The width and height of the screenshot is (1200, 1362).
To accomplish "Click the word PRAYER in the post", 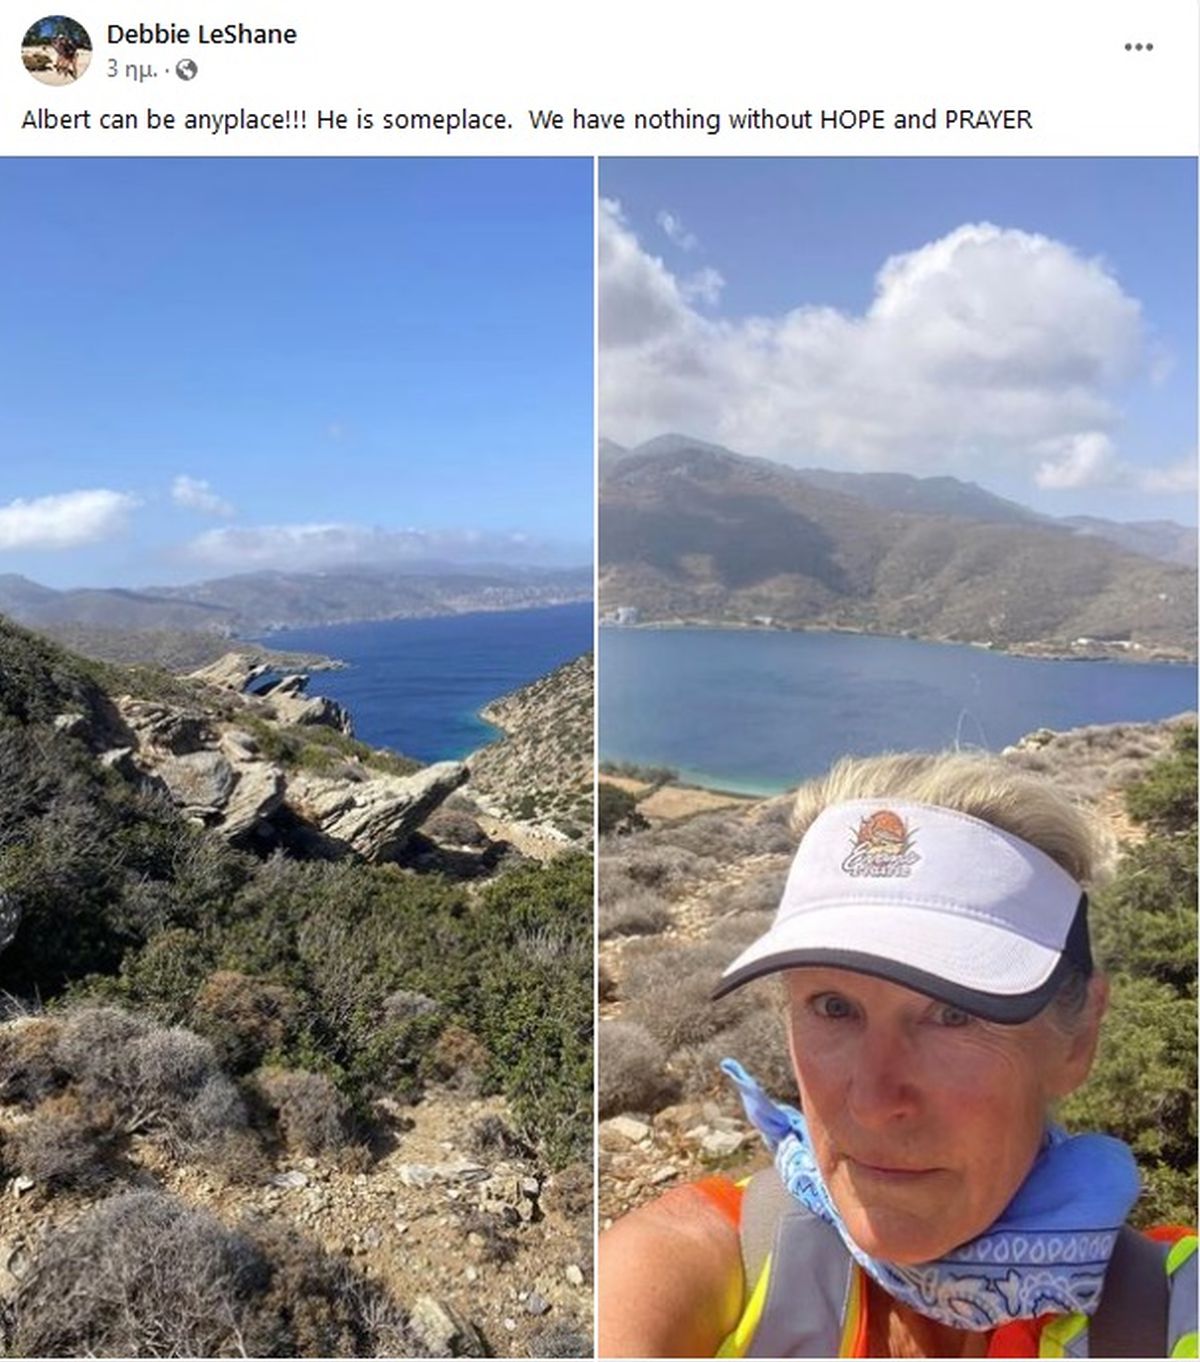I will [x=987, y=120].
